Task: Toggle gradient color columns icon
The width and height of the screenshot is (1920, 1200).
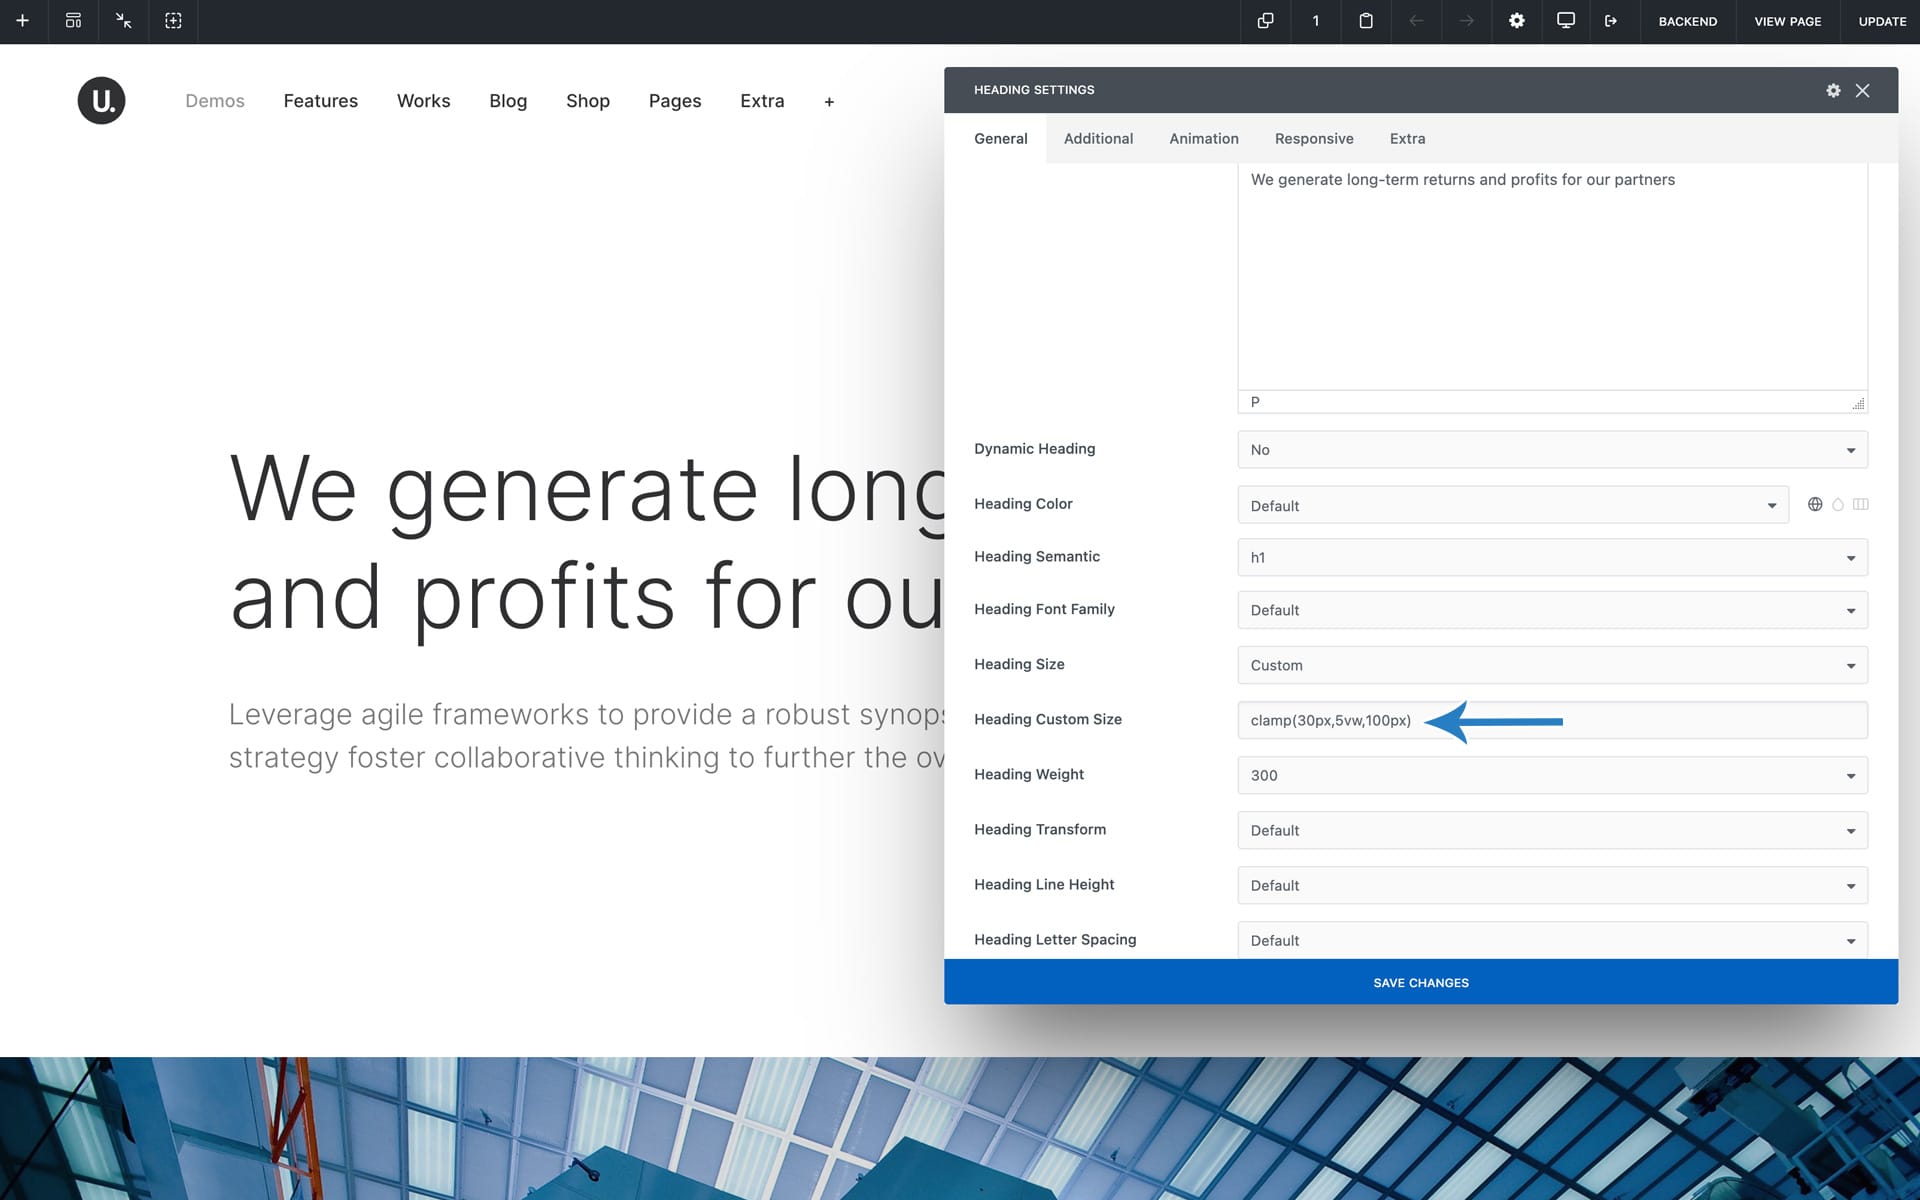Action: pyautogui.click(x=1860, y=505)
